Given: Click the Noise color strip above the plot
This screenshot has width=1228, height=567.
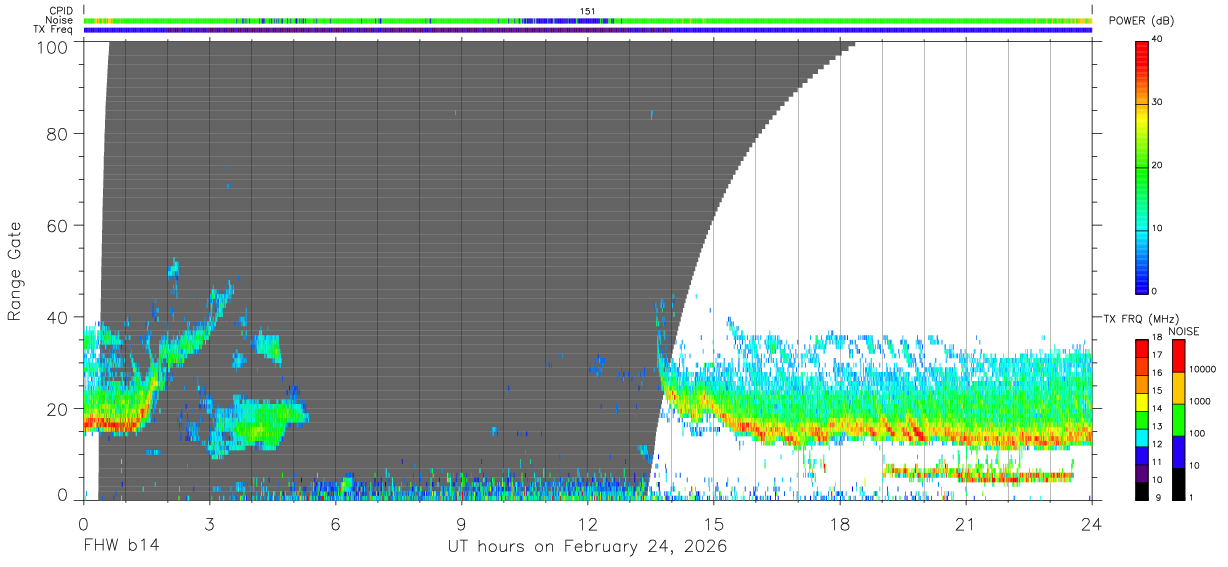Looking at the screenshot, I should pos(588,20).
